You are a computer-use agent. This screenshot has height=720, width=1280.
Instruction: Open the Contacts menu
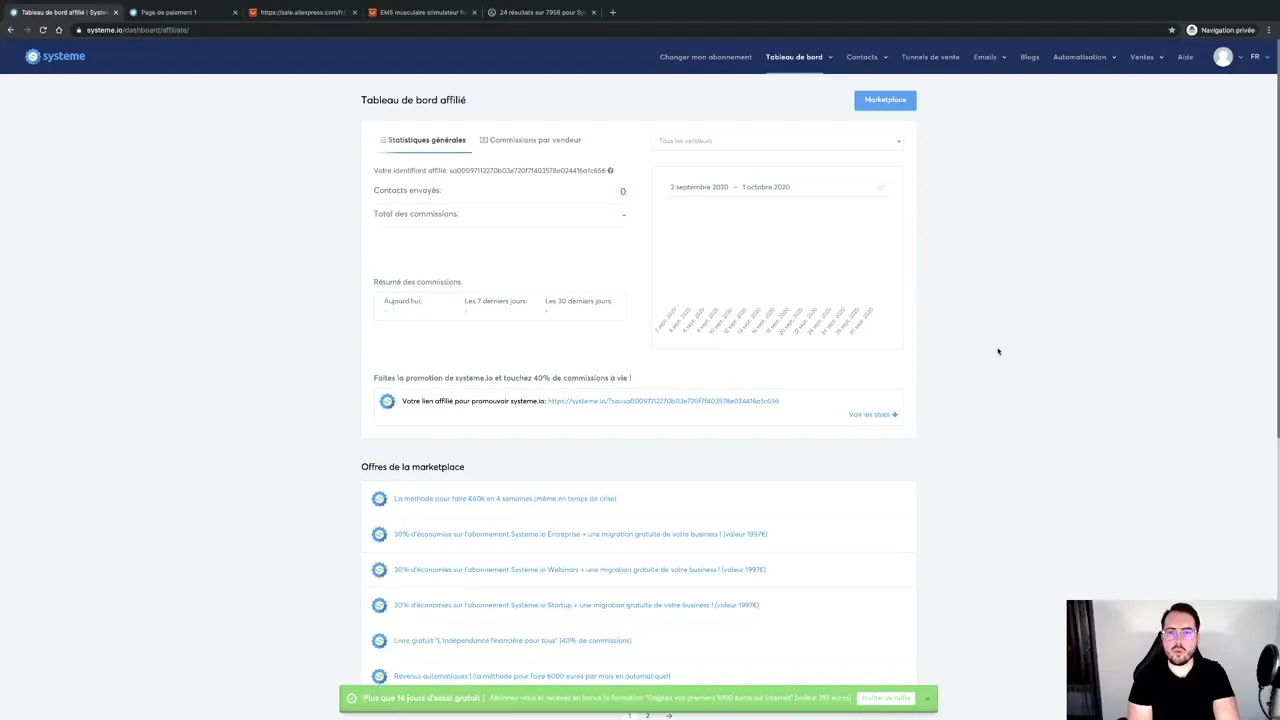[x=862, y=57]
